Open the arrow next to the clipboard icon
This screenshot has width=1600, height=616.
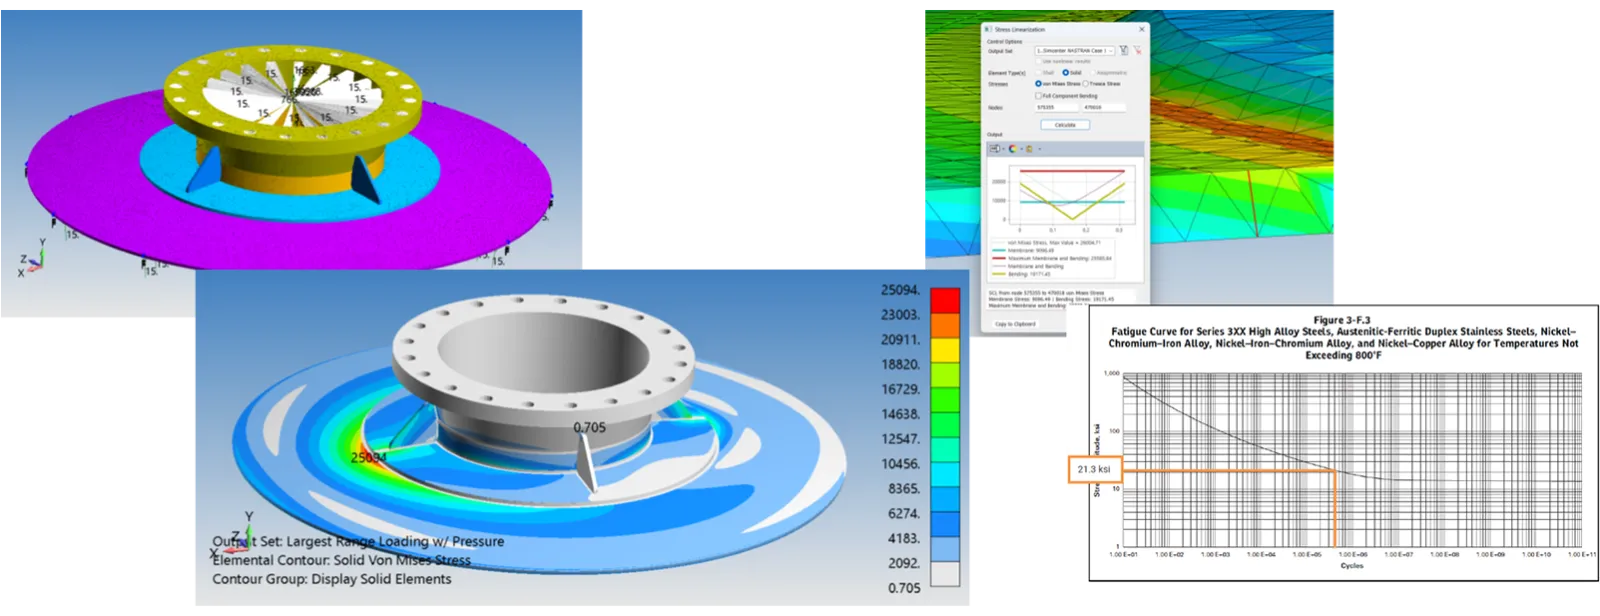tap(1040, 149)
